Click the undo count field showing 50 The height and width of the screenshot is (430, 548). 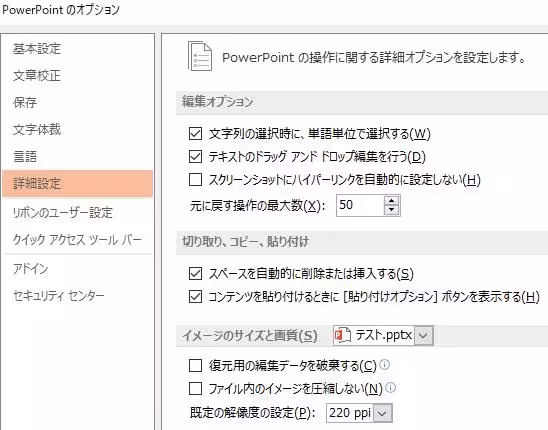tap(360, 205)
